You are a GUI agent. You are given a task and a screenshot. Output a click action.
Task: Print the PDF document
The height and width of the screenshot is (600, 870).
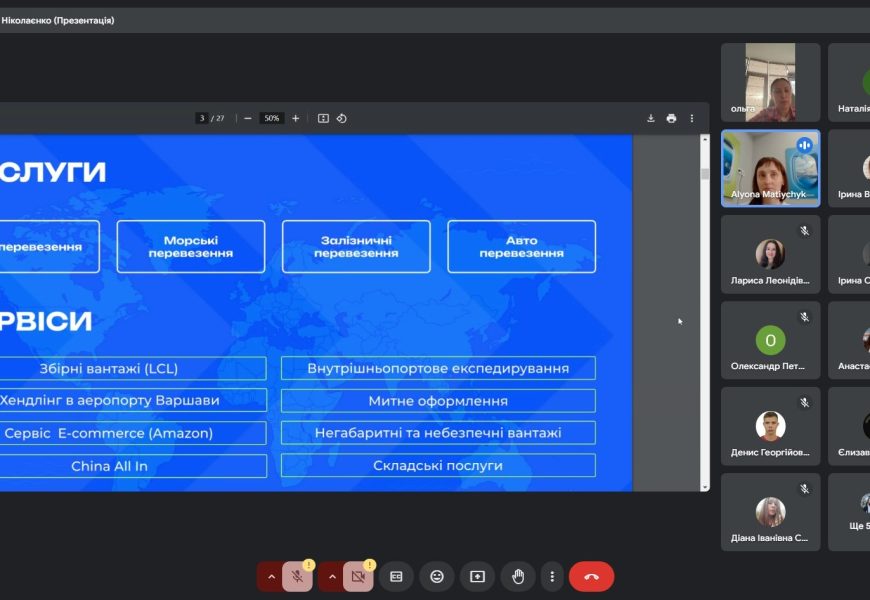click(671, 118)
